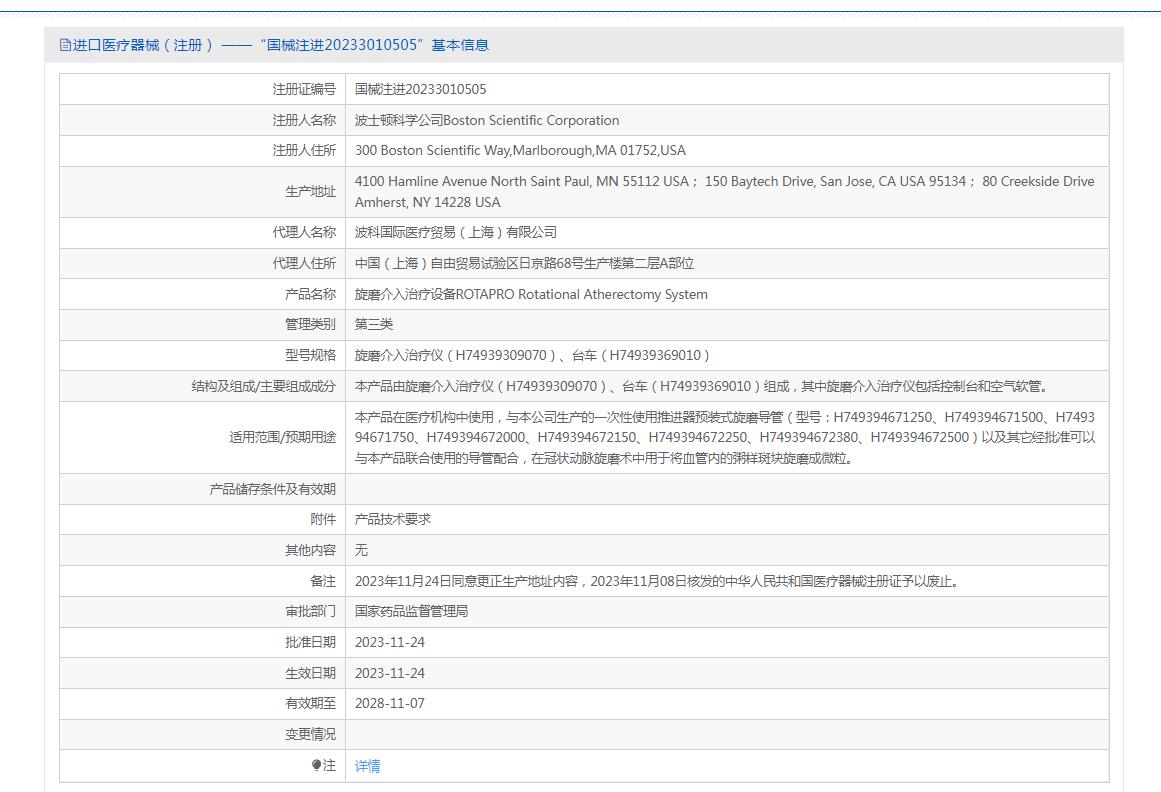Select the remark text 2023年11月24日同意更正生产地址
The height and width of the screenshot is (792, 1161).
(658, 582)
